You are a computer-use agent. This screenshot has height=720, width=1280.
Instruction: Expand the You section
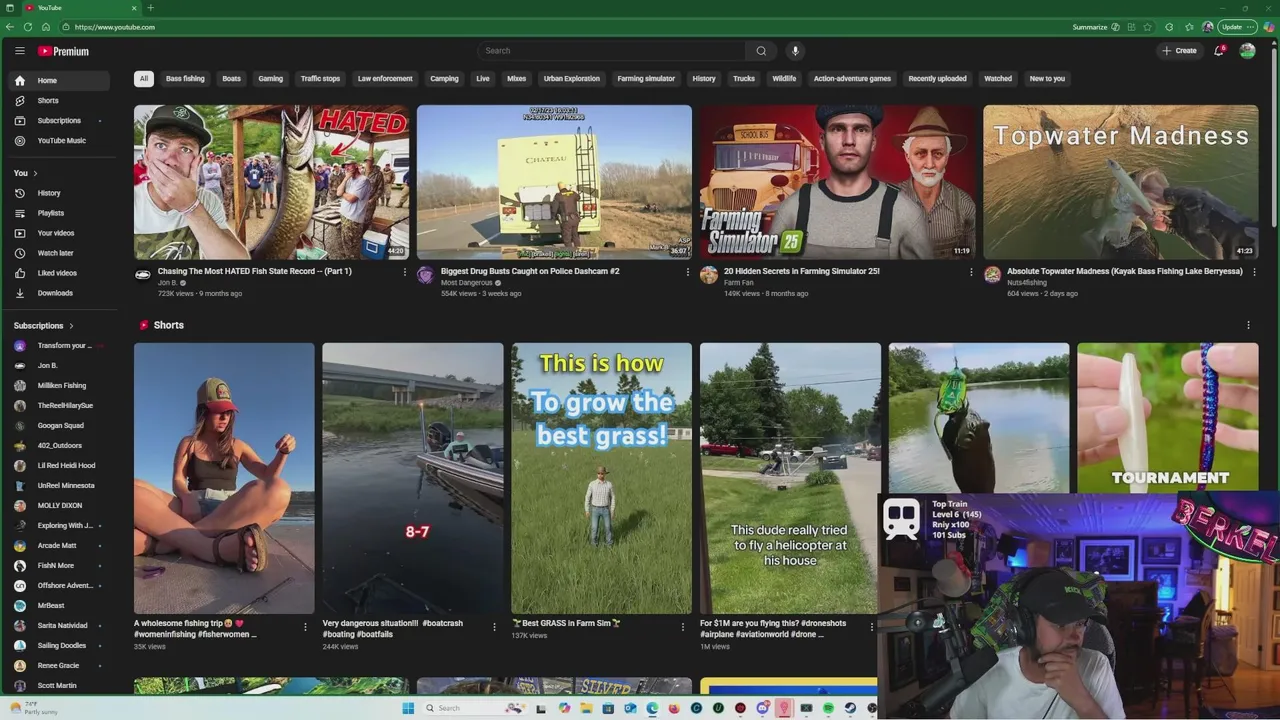26,173
